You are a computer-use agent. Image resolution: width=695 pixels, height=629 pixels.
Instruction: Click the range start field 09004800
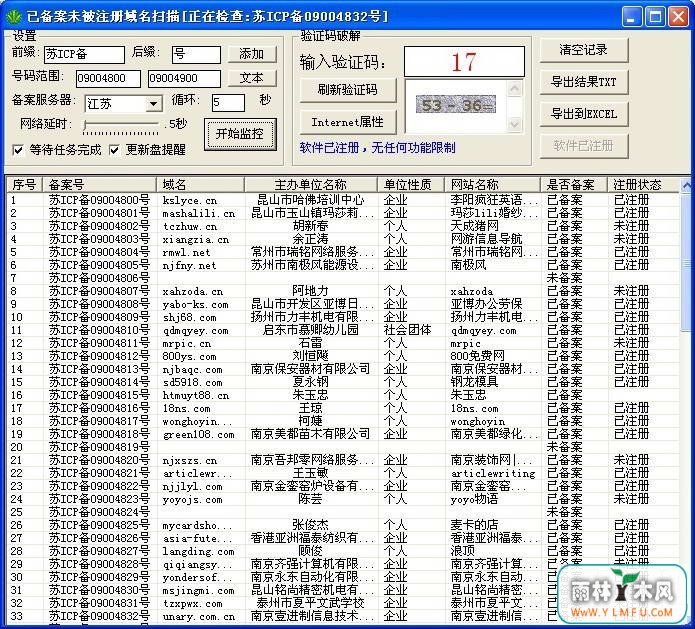(x=108, y=78)
